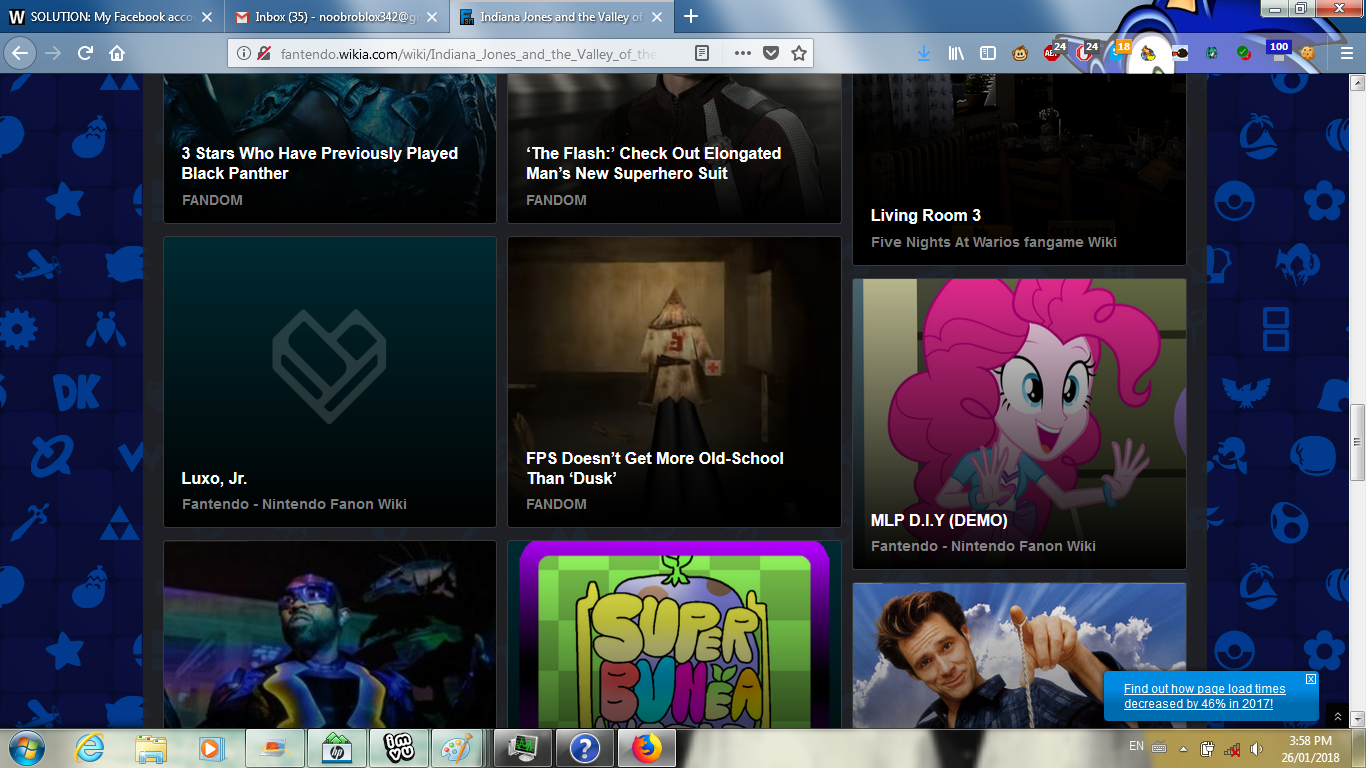Open the Flash Elongated Man article

pyautogui.click(x=653, y=163)
